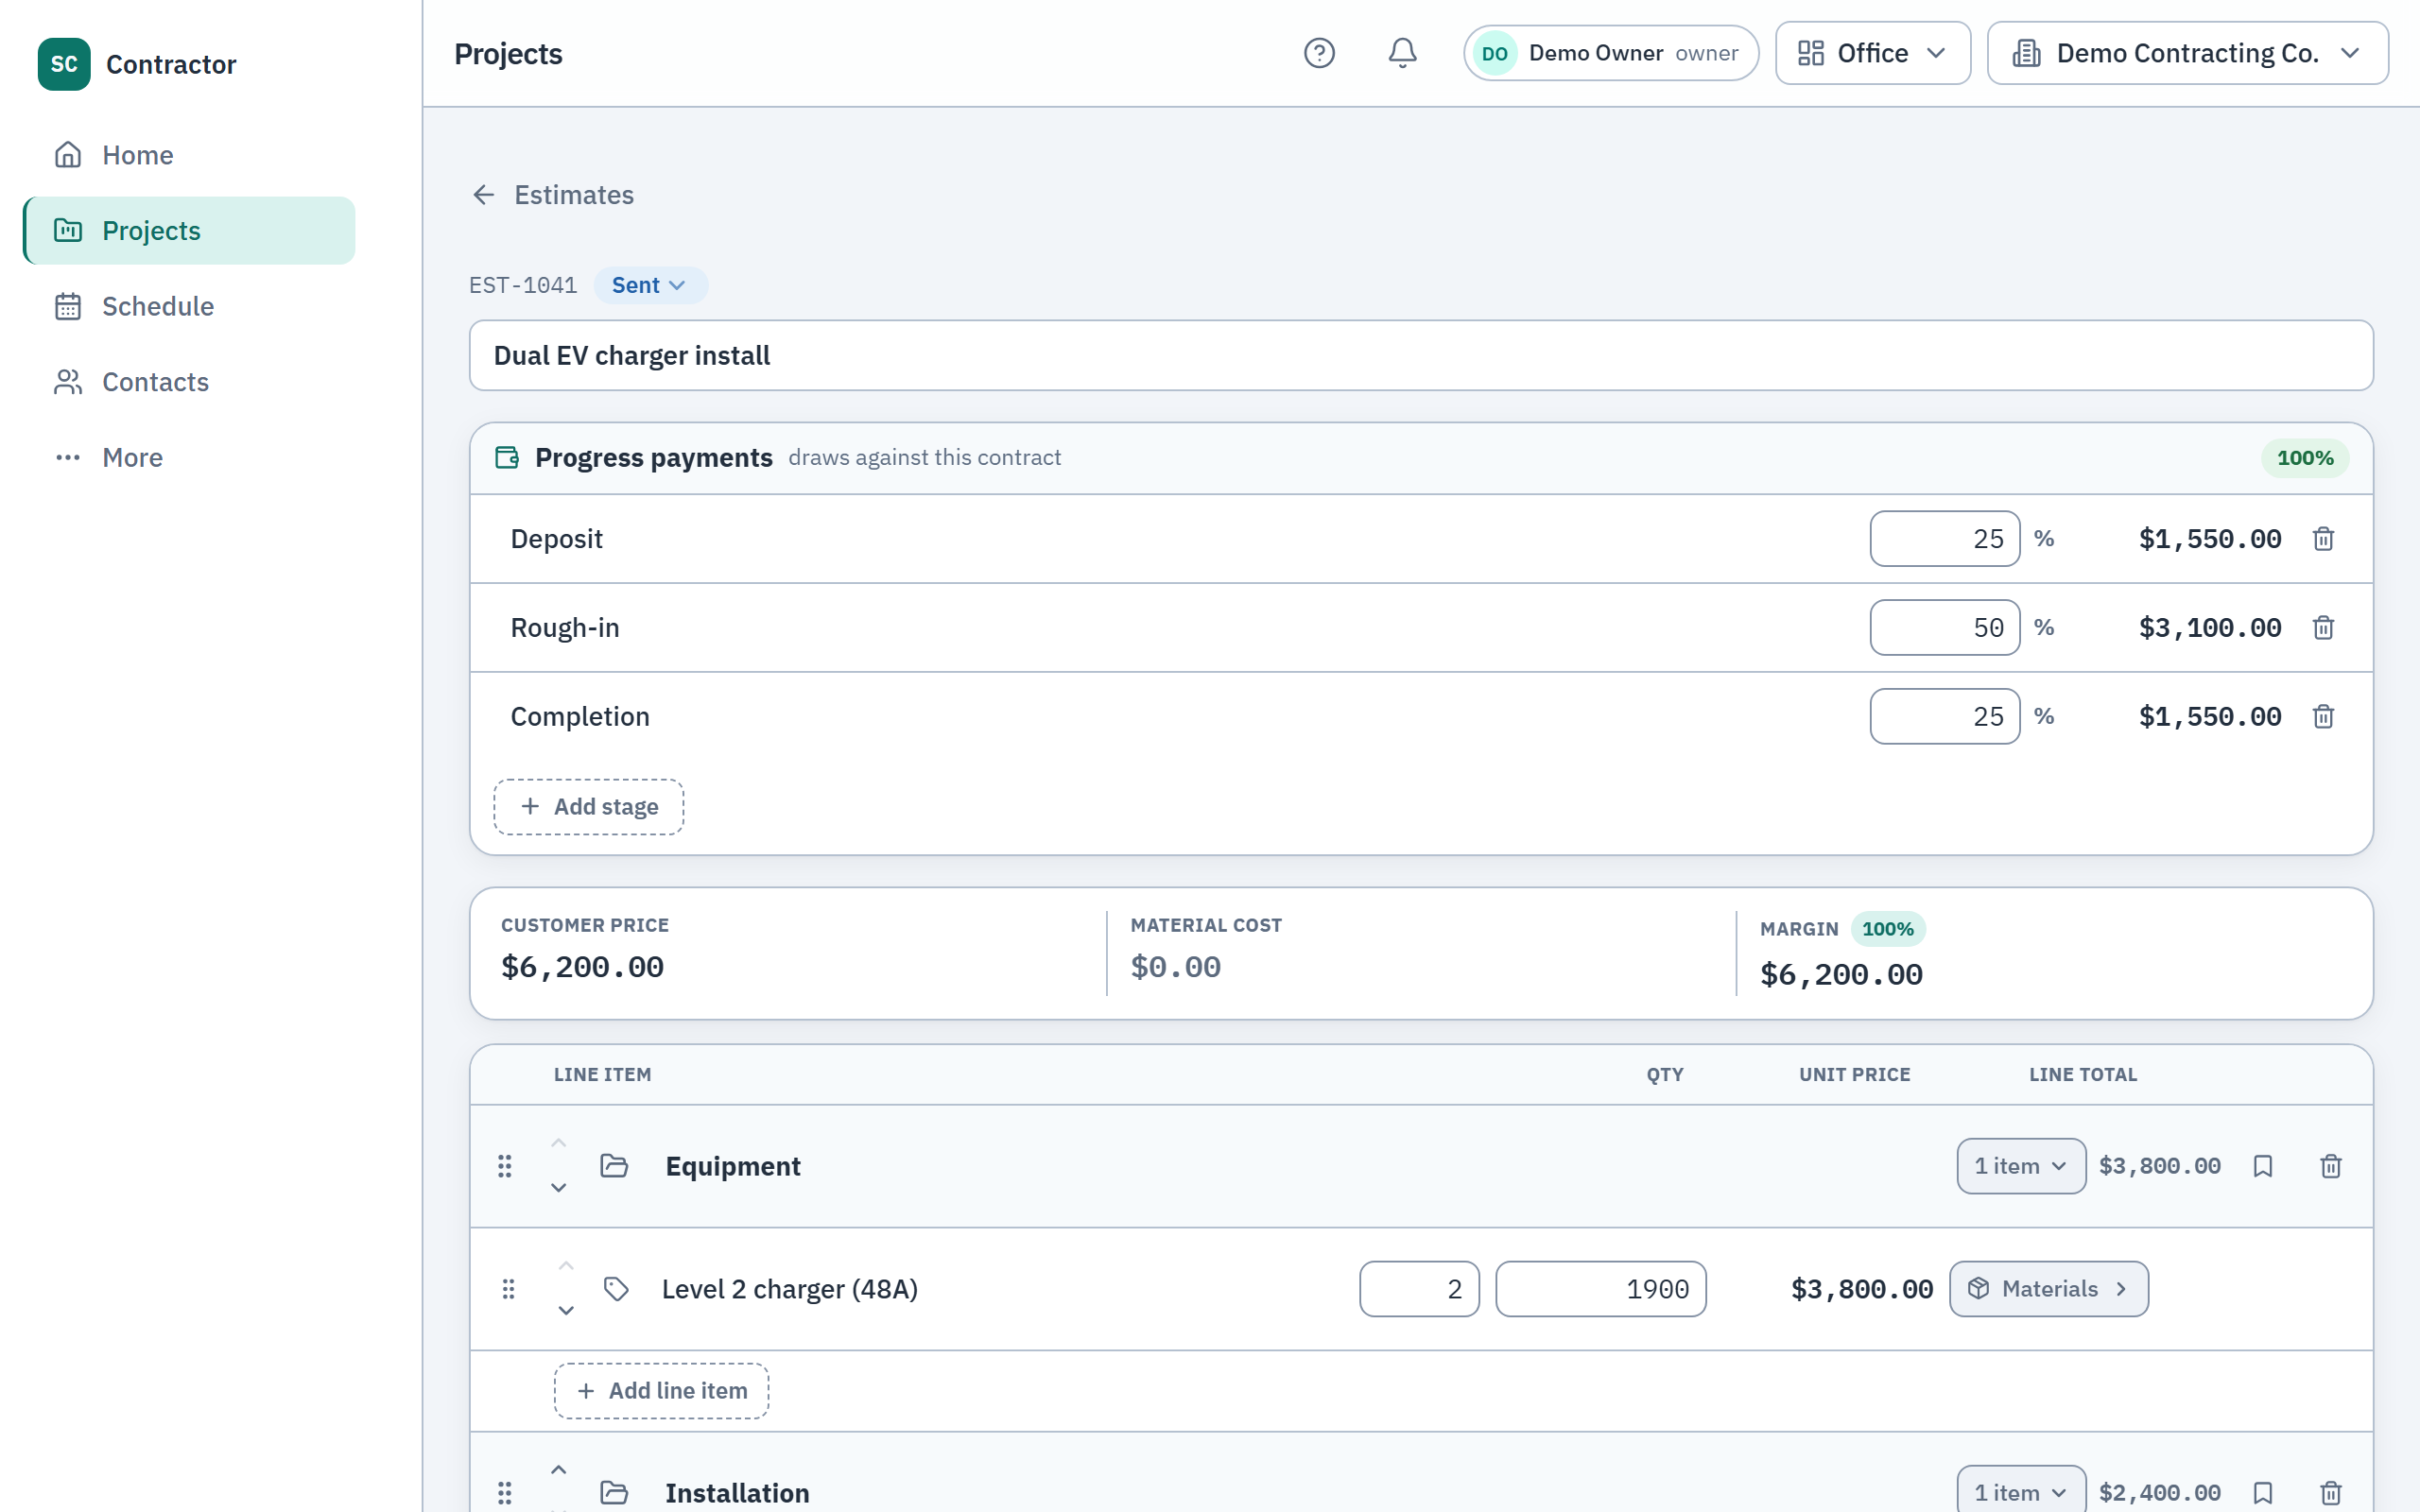
Task: Open the Office view dropdown
Action: tap(1873, 53)
